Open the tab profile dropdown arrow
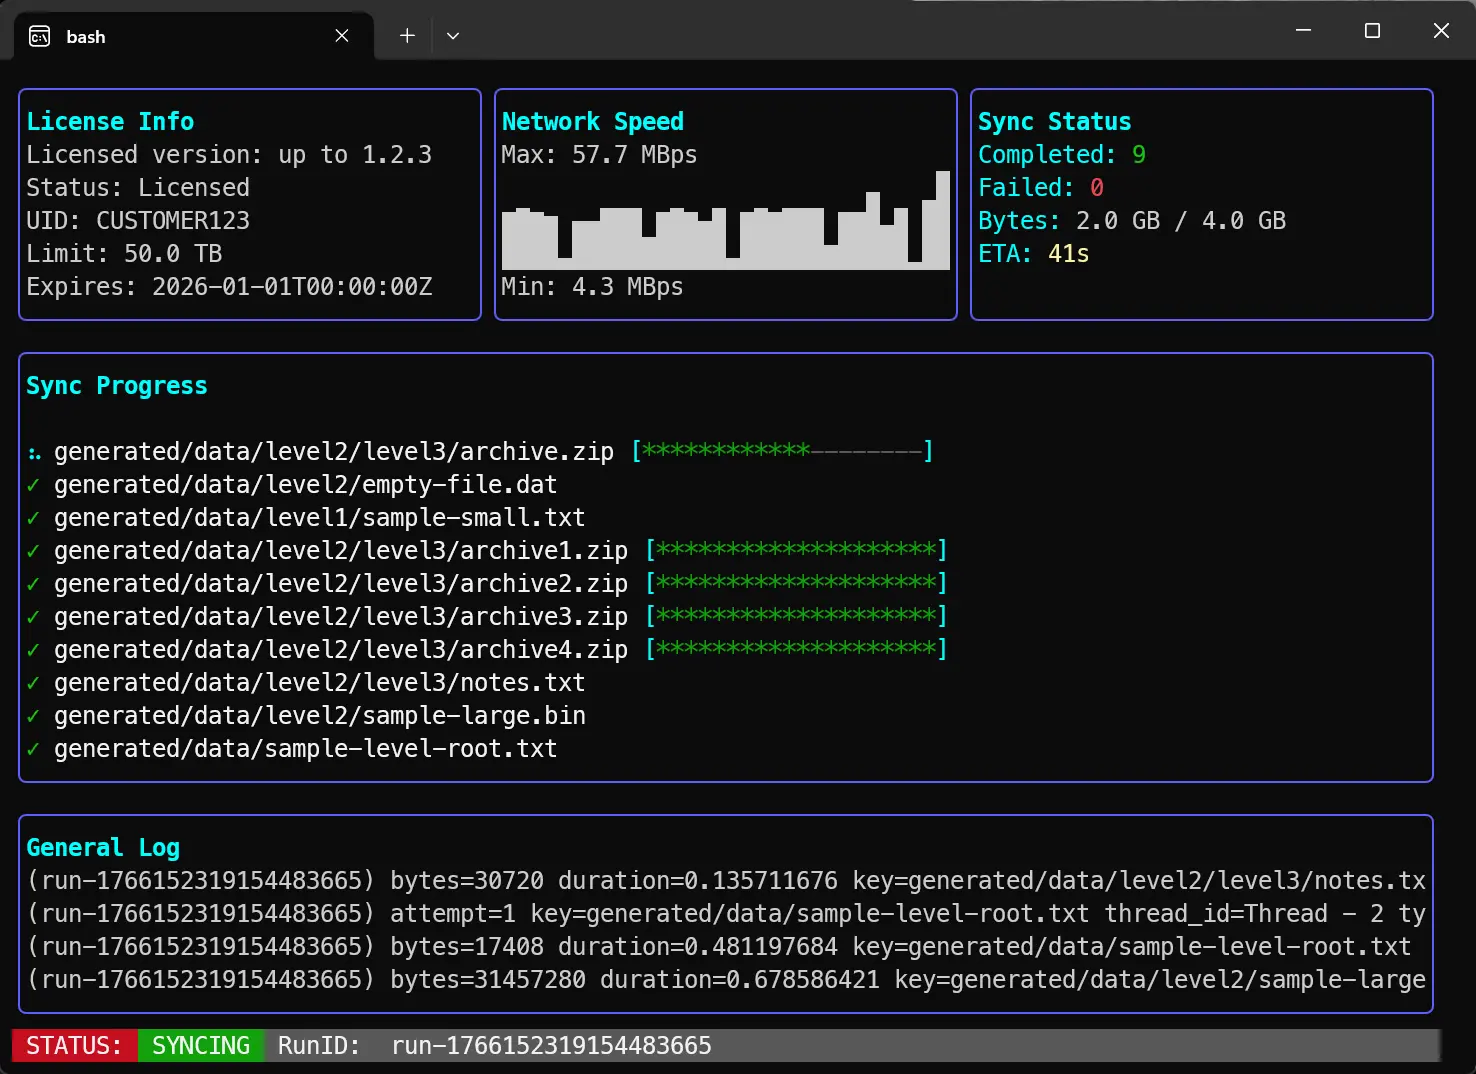This screenshot has width=1476, height=1074. click(x=453, y=36)
